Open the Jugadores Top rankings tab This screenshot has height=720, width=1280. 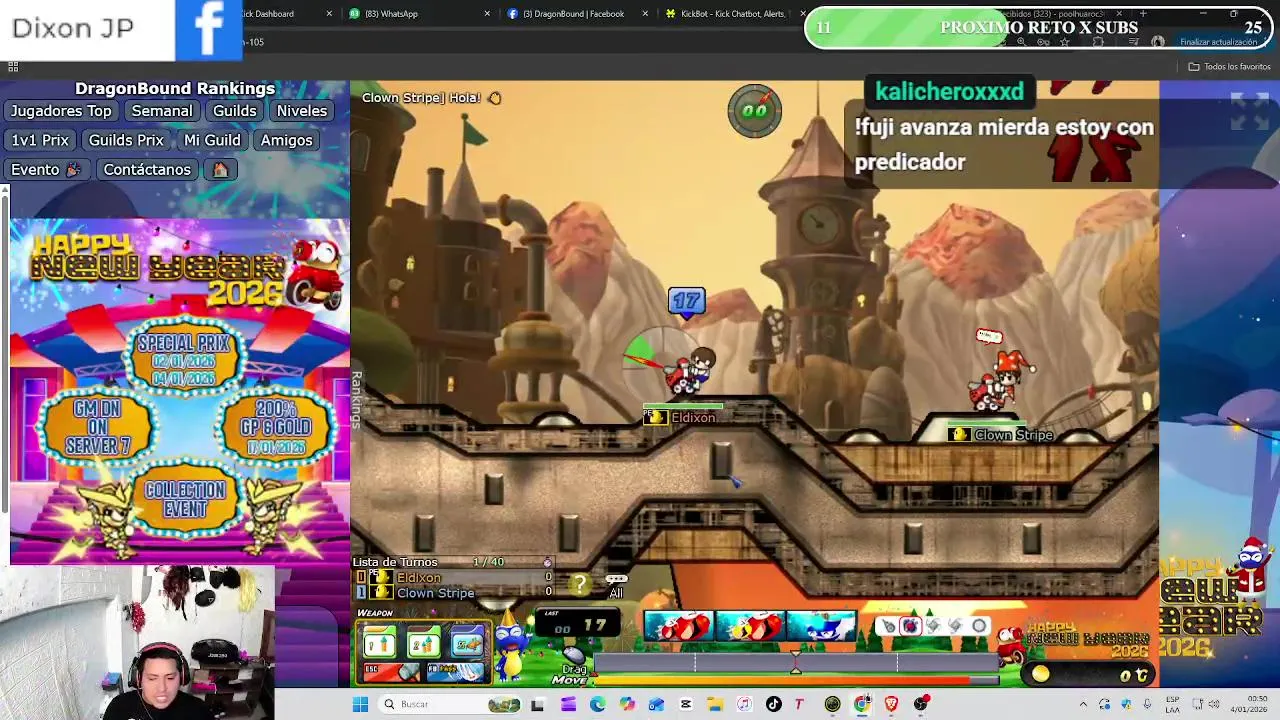61,111
